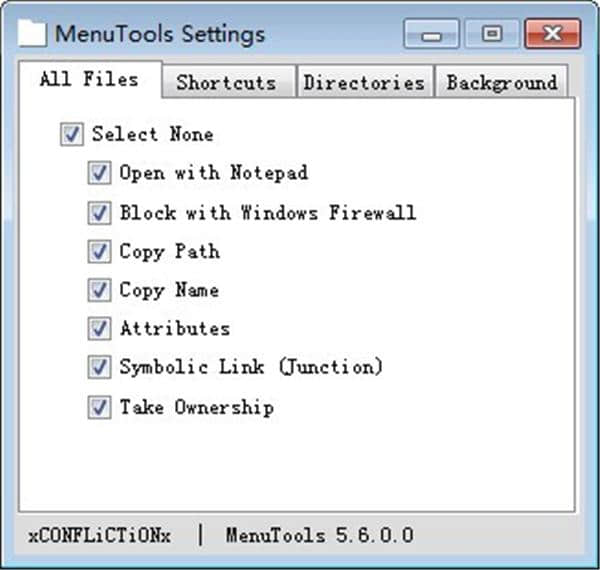
Task: Uncheck the Copy Path checkbox
Action: click(98, 252)
